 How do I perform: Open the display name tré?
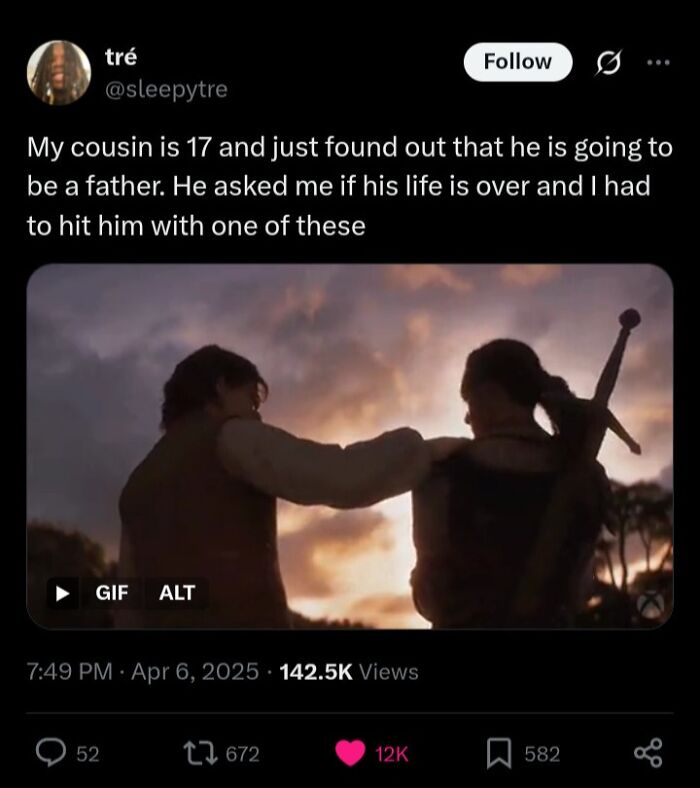point(120,58)
